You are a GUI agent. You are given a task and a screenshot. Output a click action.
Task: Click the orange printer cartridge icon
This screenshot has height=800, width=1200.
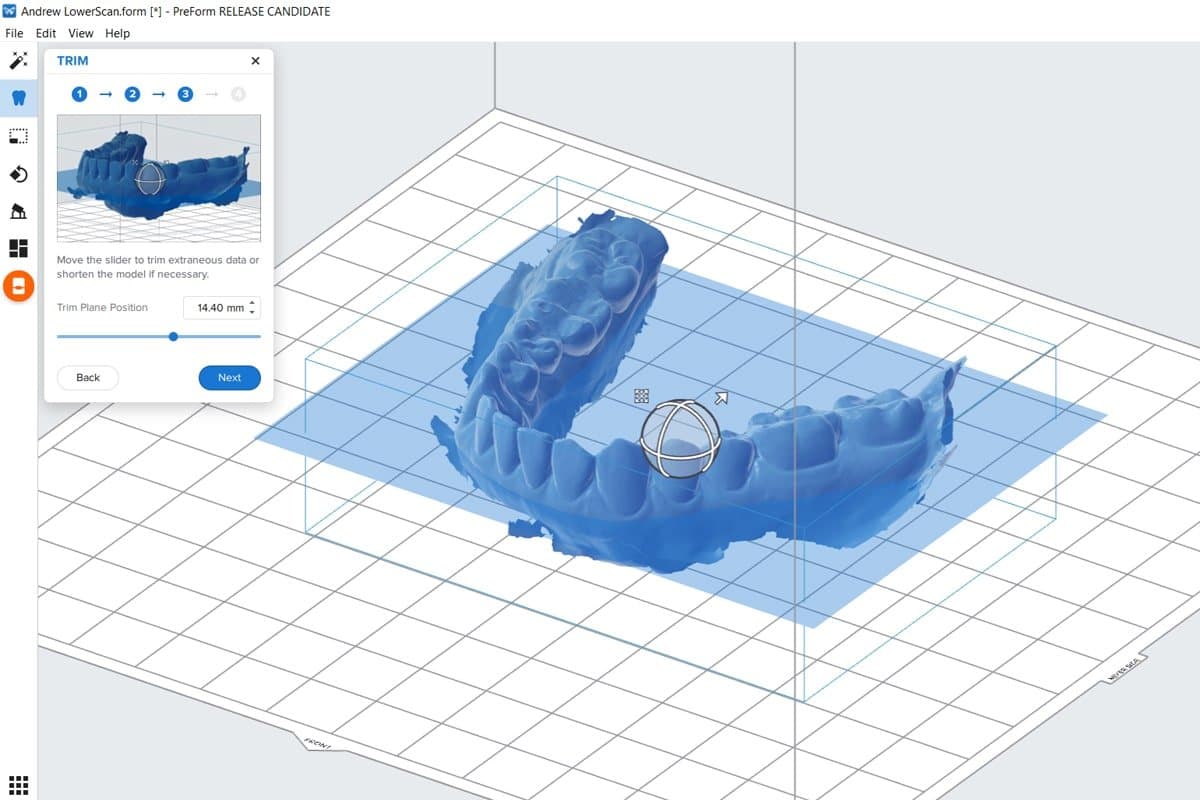pyautogui.click(x=18, y=286)
